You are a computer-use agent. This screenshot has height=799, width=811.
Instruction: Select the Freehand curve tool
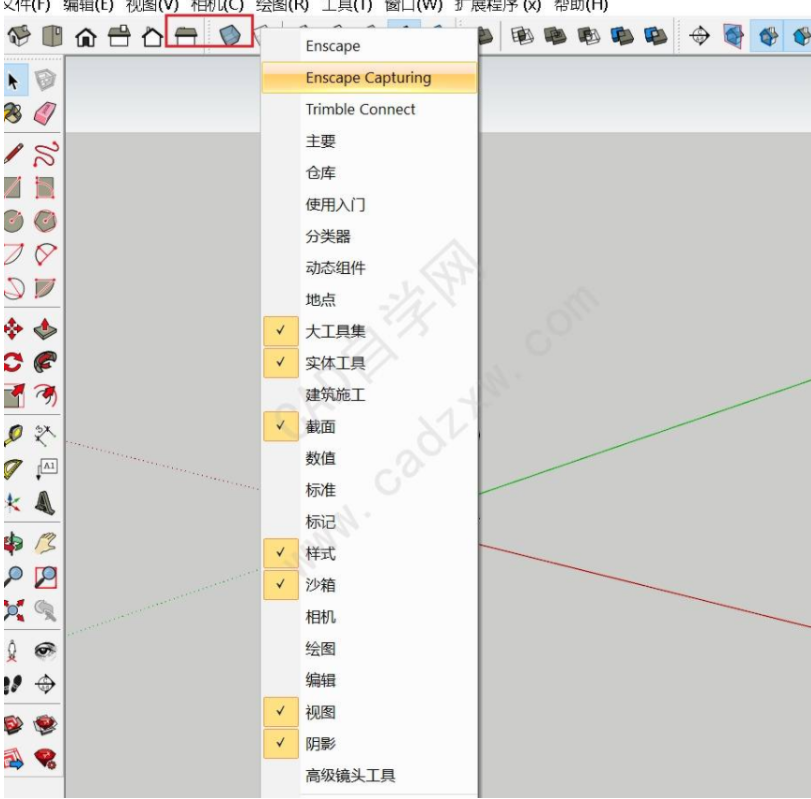pos(45,154)
